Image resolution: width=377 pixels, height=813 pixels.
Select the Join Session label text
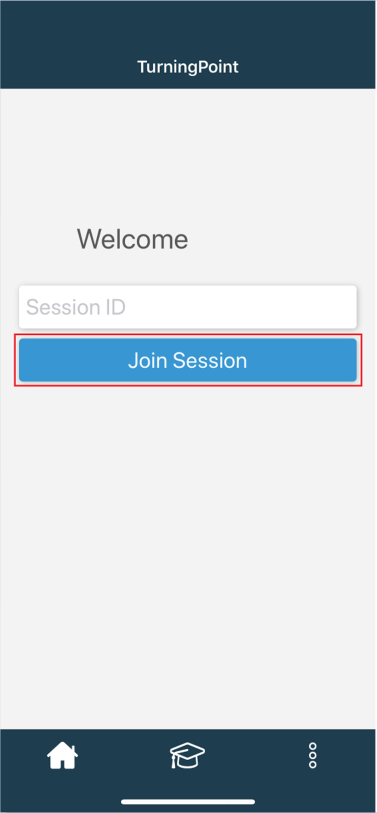pos(188,360)
